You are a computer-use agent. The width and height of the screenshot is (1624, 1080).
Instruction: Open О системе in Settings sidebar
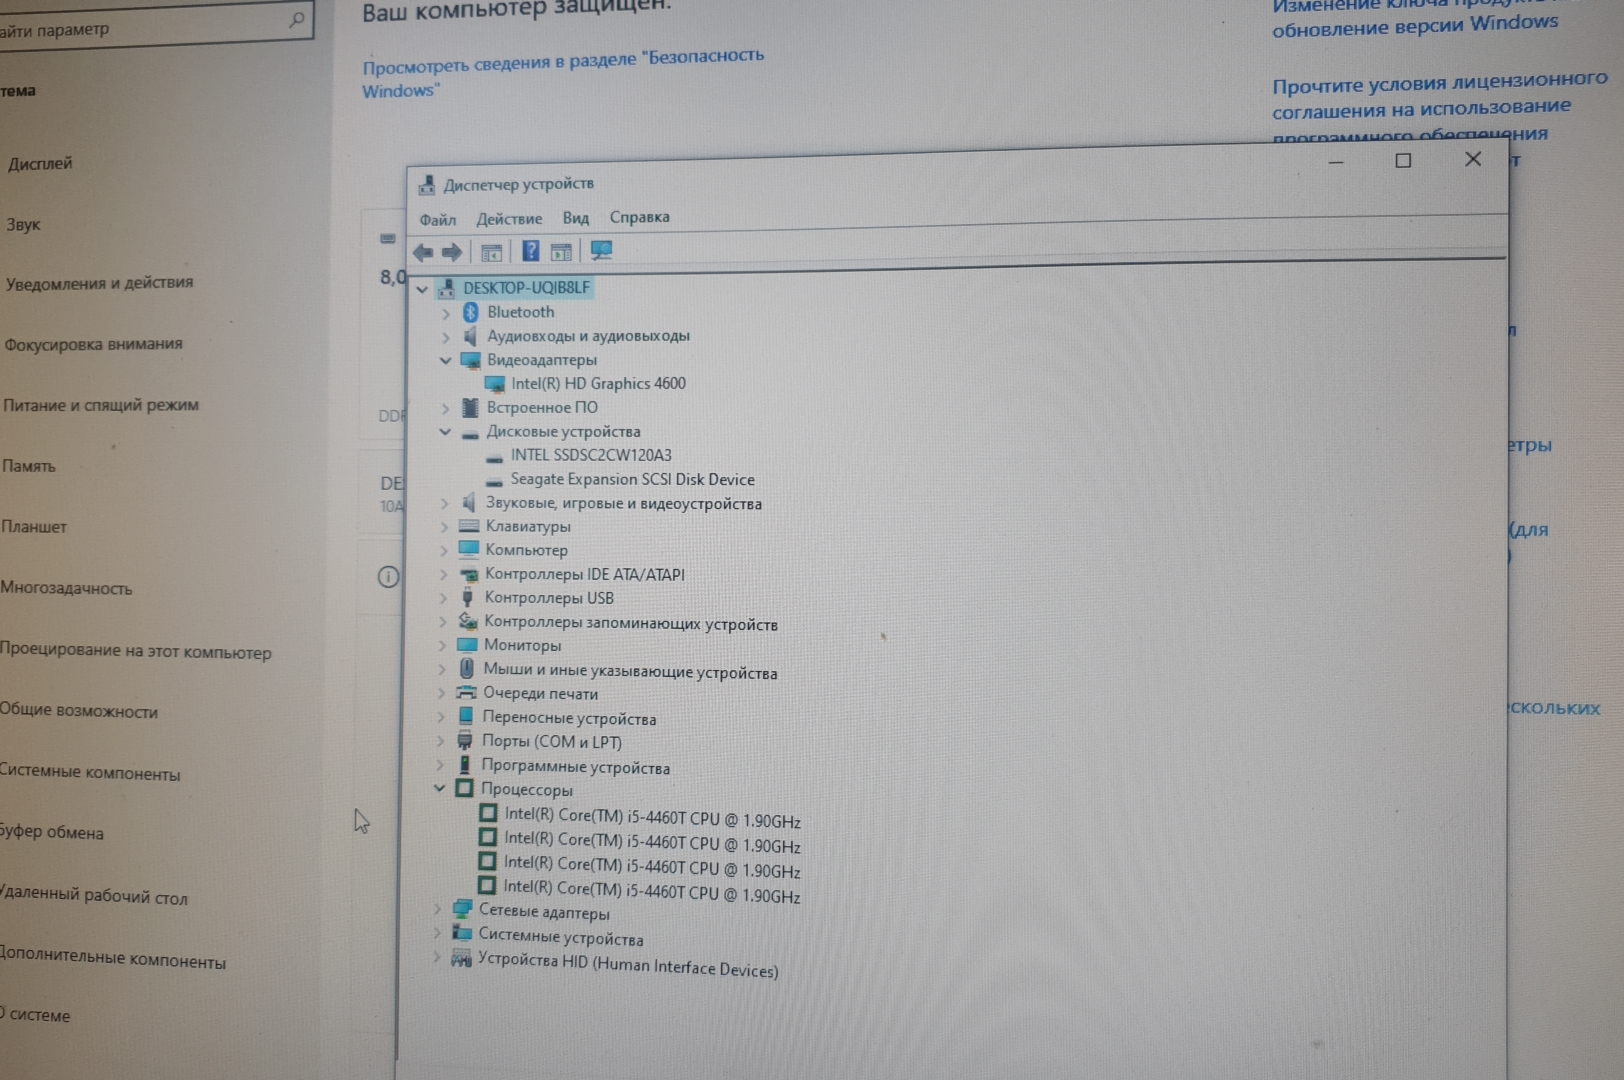(36, 1014)
